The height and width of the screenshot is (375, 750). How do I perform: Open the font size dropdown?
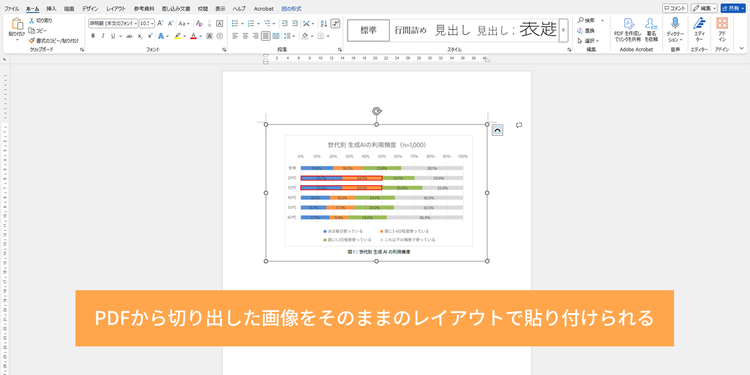[x=152, y=23]
